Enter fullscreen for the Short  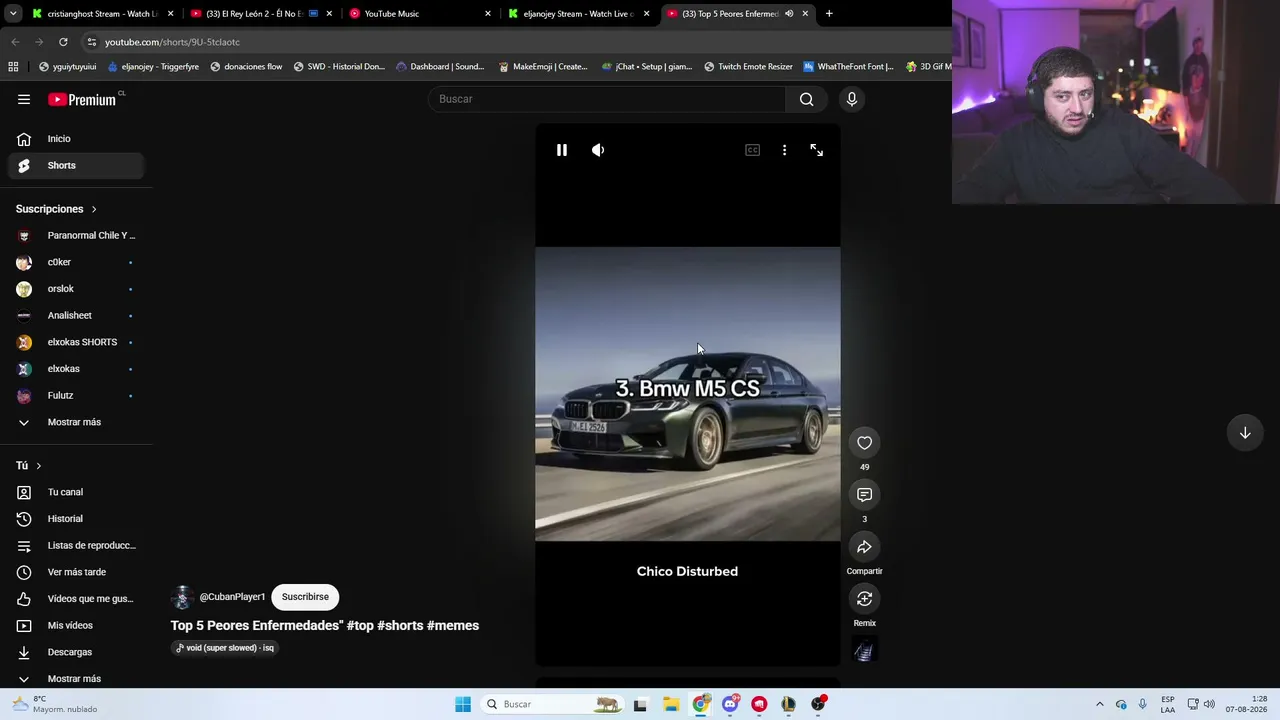(817, 150)
